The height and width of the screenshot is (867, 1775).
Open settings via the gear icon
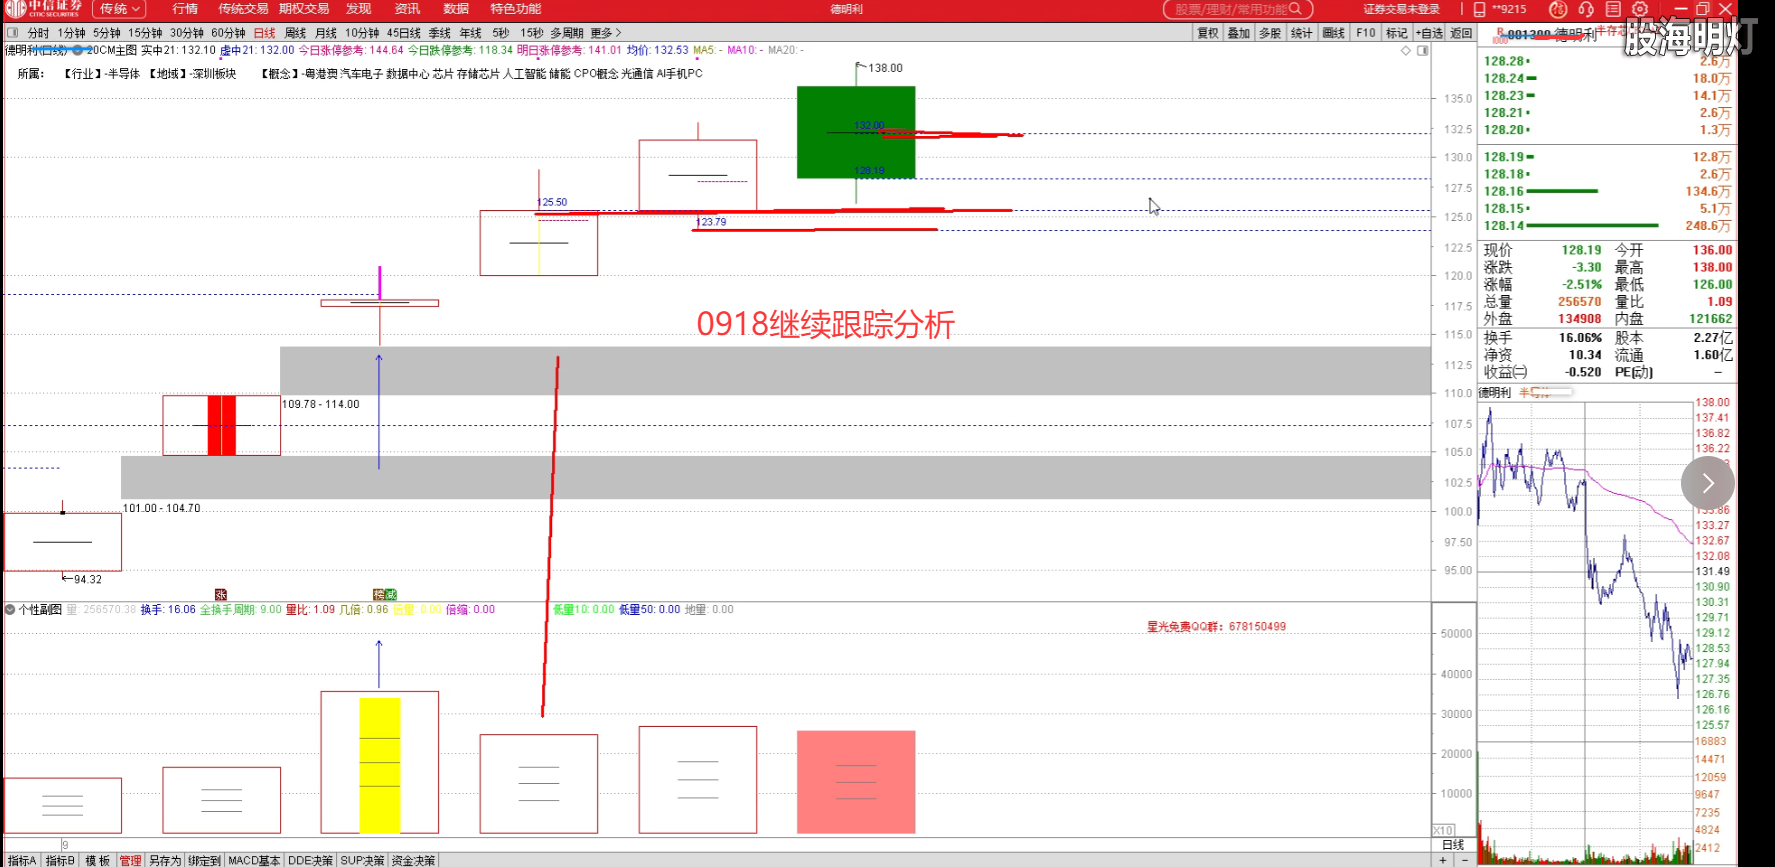(1640, 9)
